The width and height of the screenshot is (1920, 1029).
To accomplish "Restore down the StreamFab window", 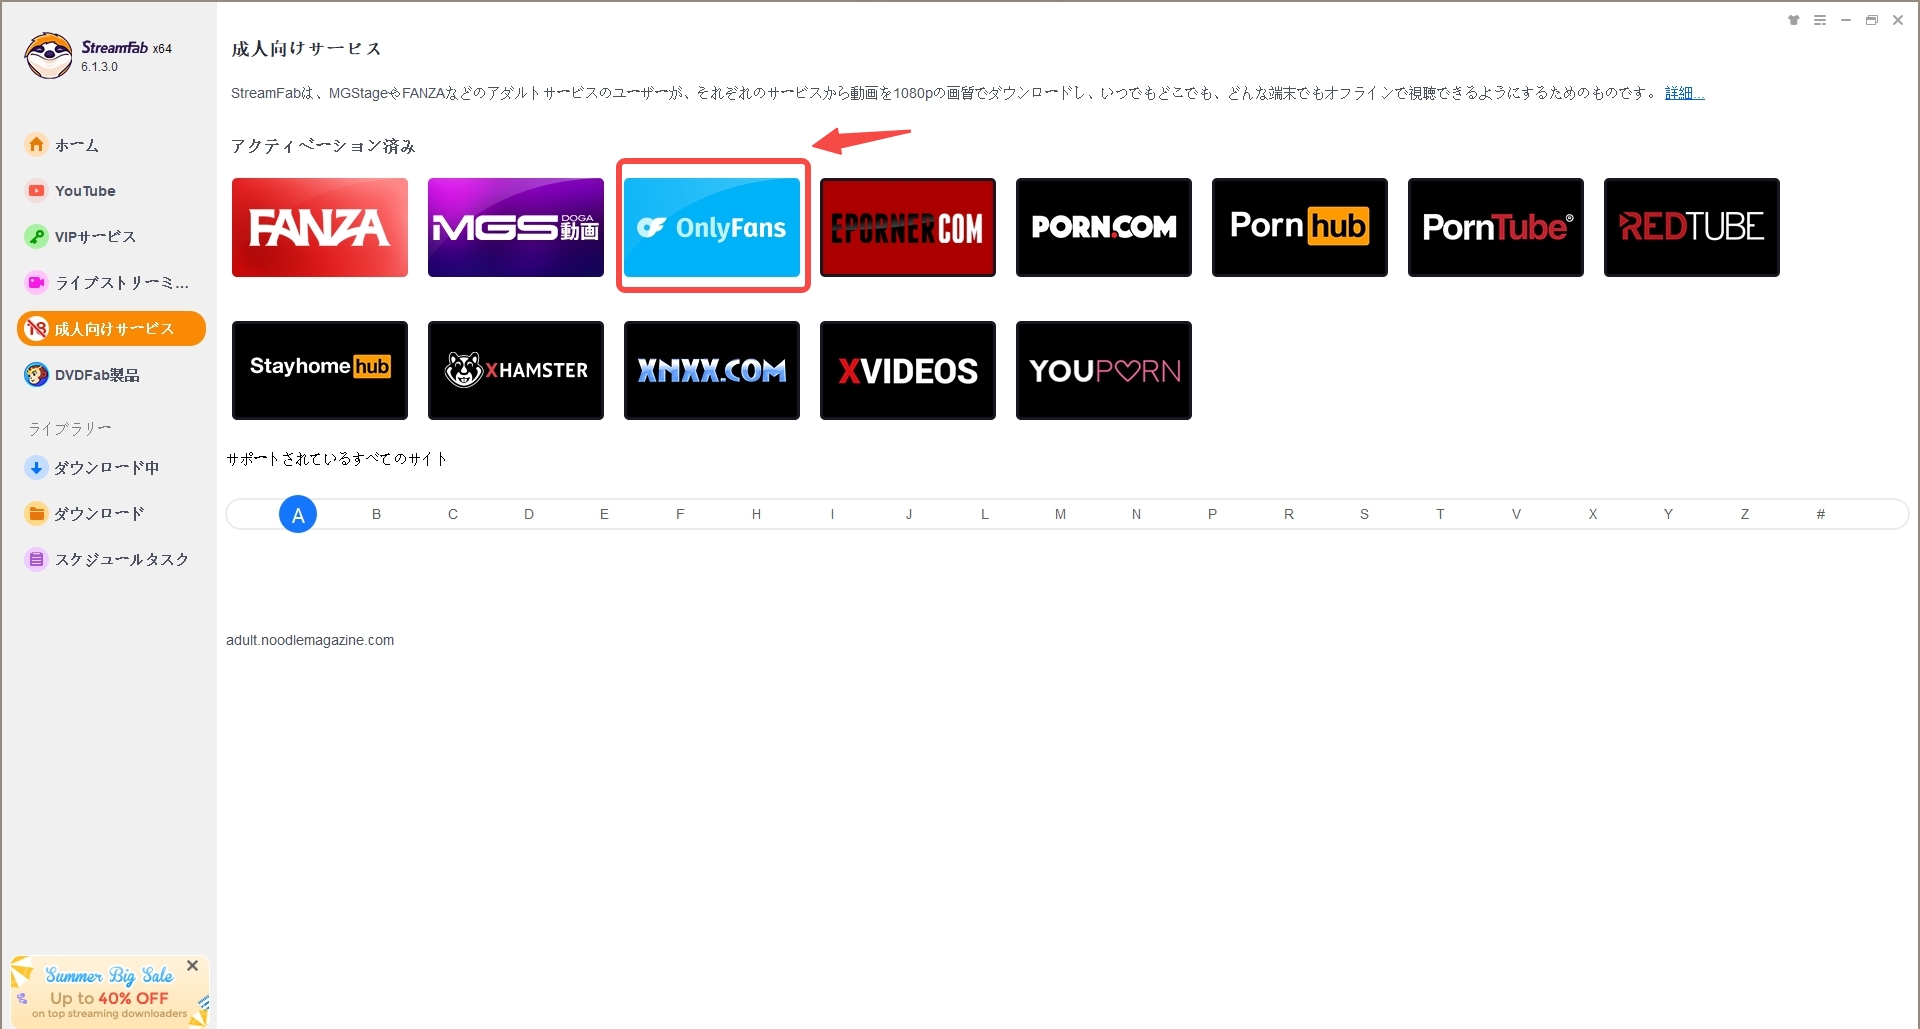I will (1872, 20).
